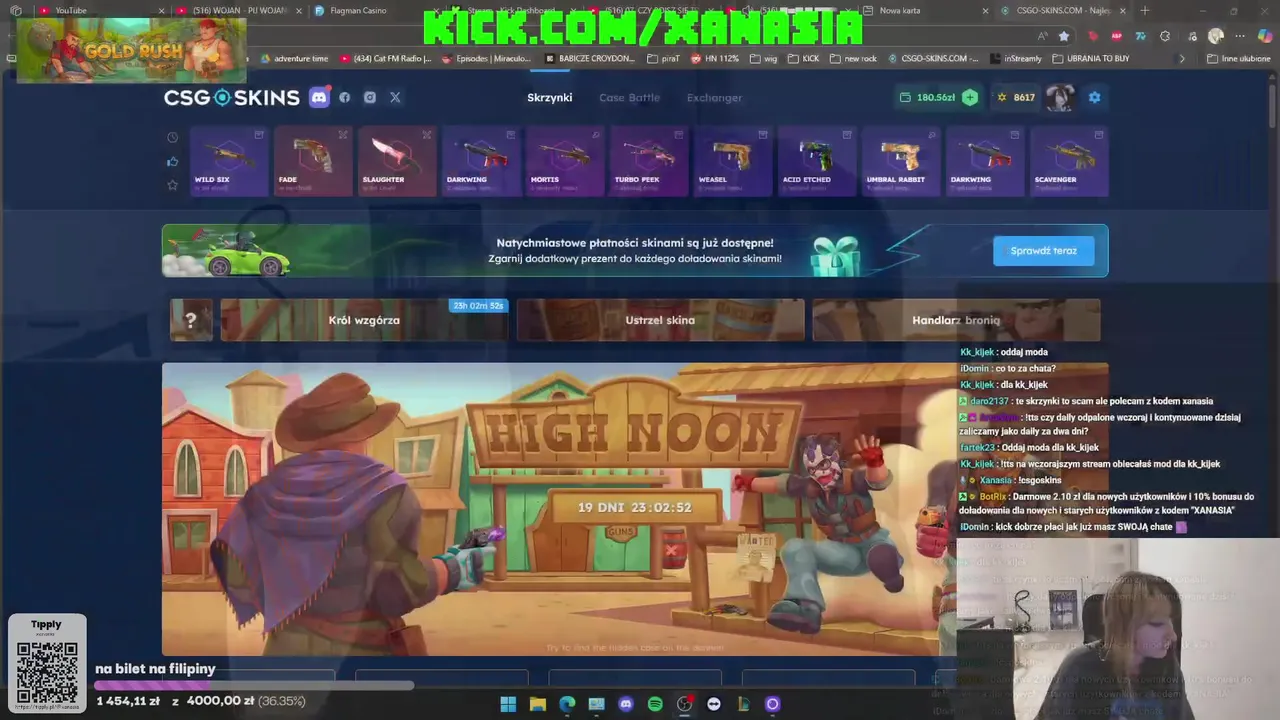The image size is (1280, 720).
Task: Close the CSGO-SKINS.COM browser tab
Action: pos(1122,11)
